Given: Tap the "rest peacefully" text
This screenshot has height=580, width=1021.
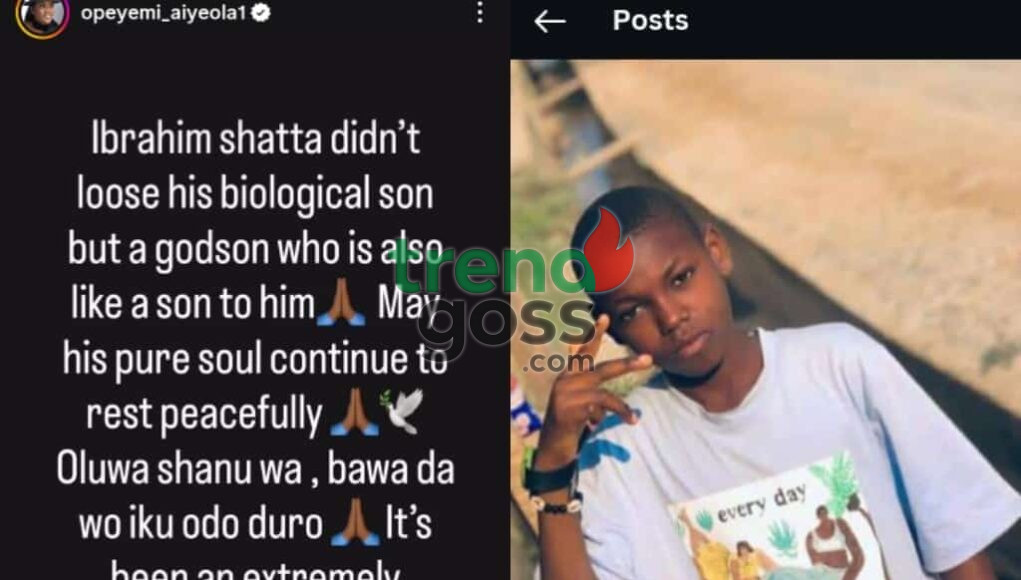Looking at the screenshot, I should [204, 415].
